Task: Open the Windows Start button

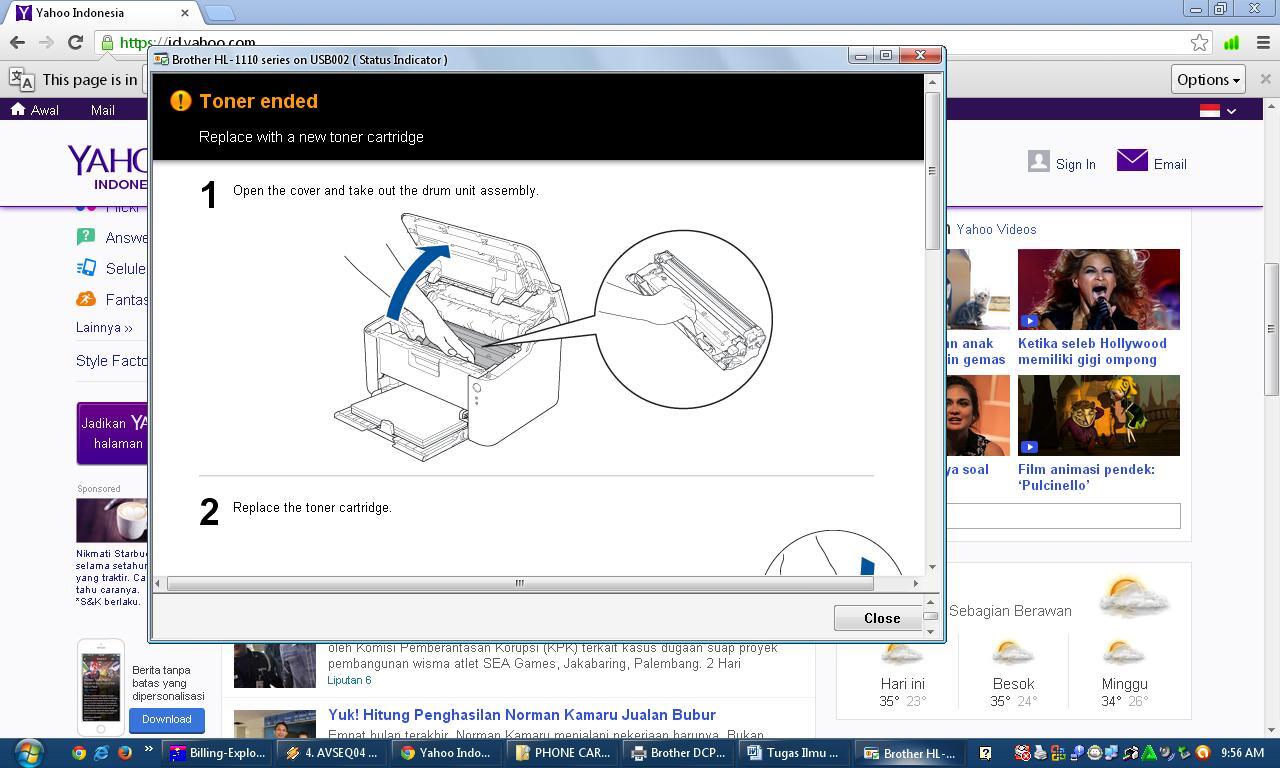Action: click(x=29, y=752)
